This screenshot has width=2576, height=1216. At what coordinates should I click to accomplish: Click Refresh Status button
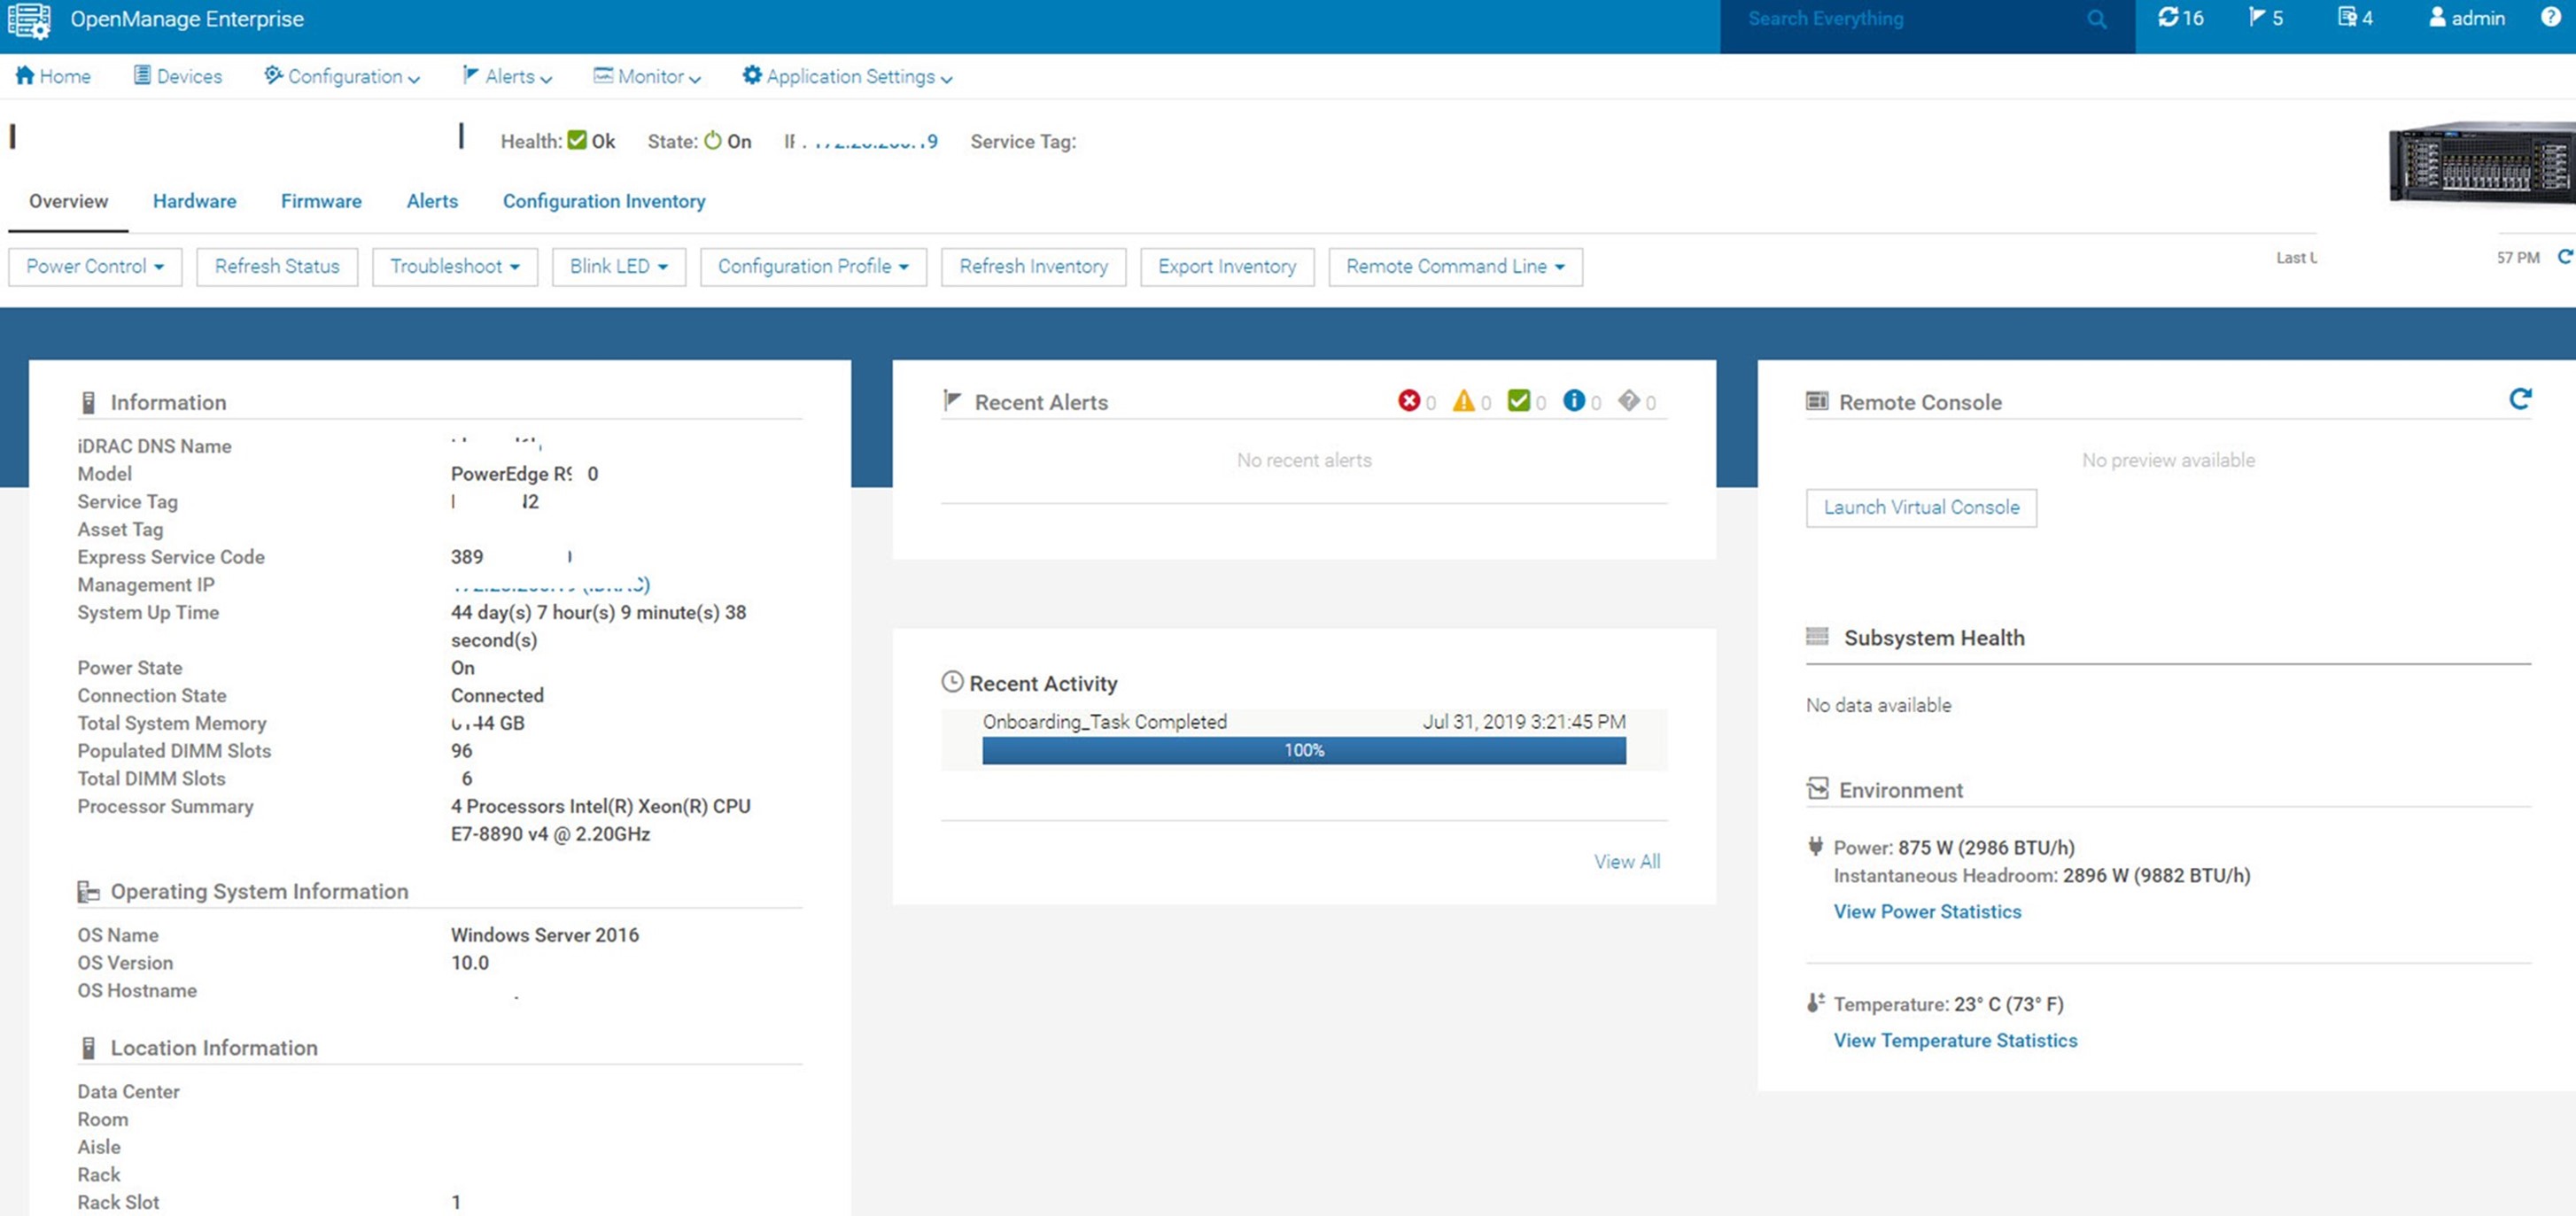(x=277, y=267)
